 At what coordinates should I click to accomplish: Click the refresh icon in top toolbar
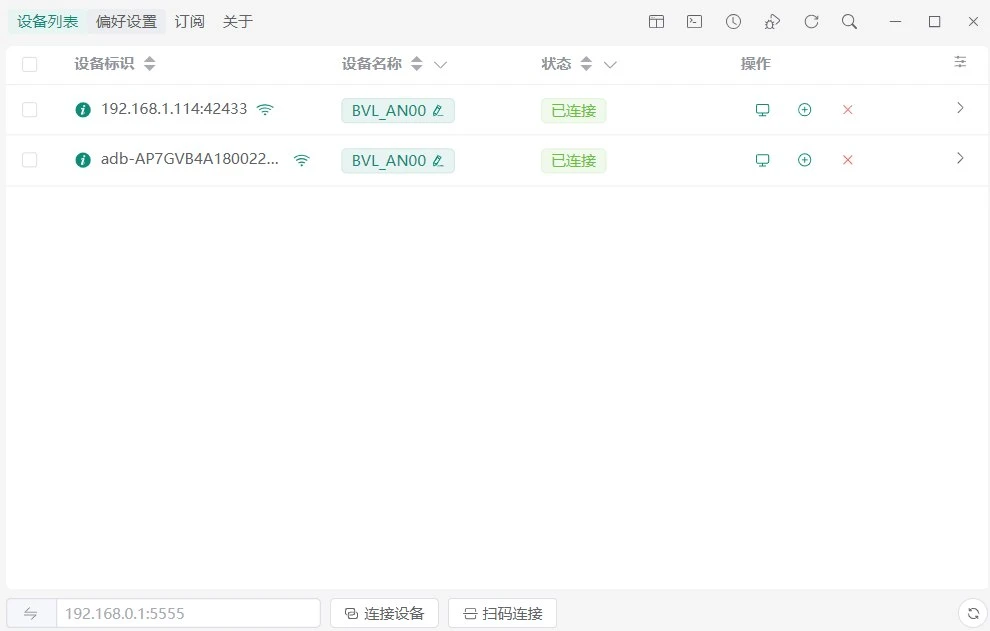[811, 22]
